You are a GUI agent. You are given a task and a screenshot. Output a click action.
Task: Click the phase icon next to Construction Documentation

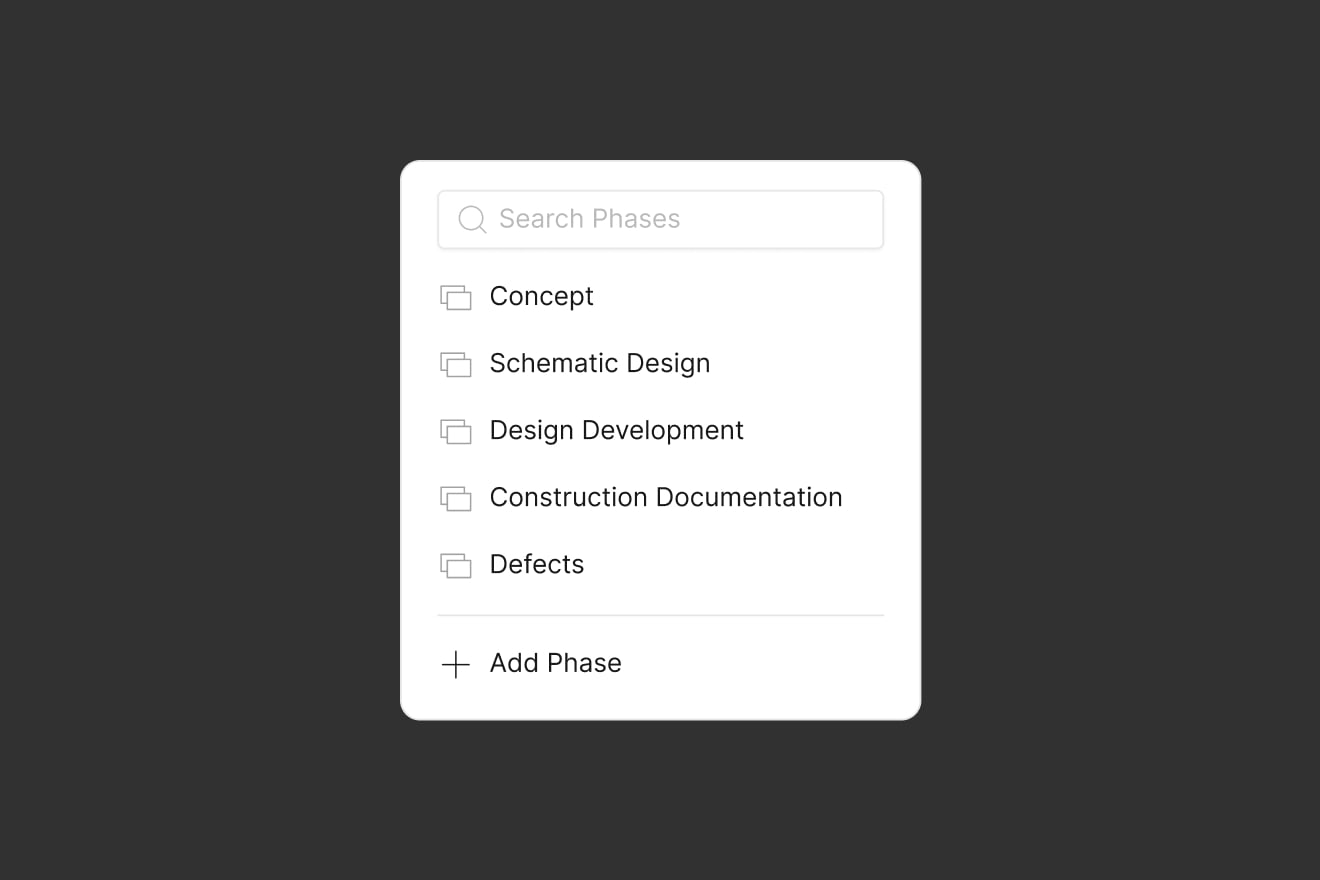(x=456, y=498)
